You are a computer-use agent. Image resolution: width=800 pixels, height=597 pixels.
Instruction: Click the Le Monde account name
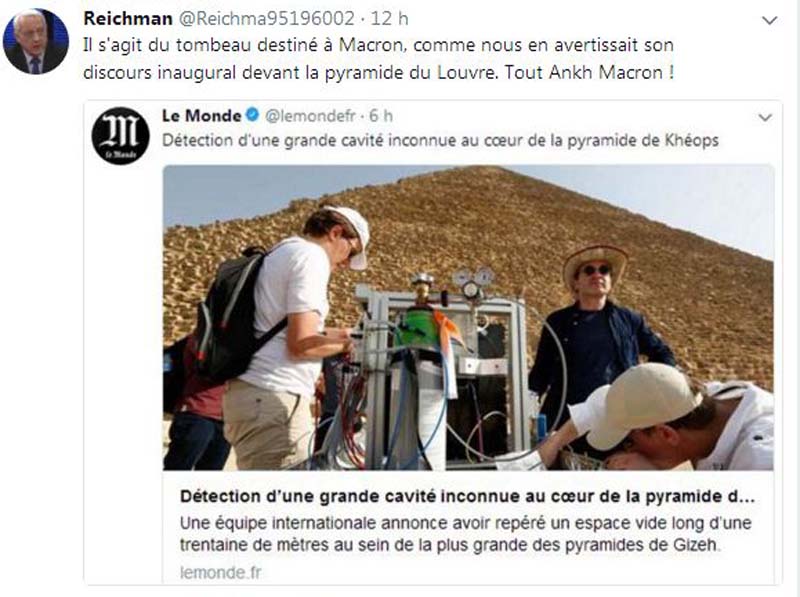click(202, 115)
